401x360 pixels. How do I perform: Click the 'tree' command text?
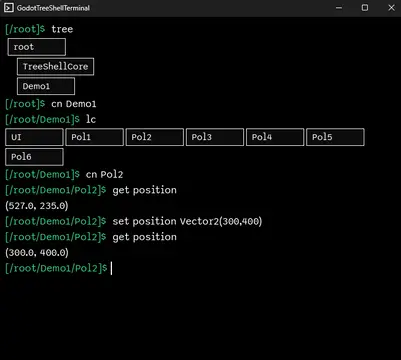(62, 29)
